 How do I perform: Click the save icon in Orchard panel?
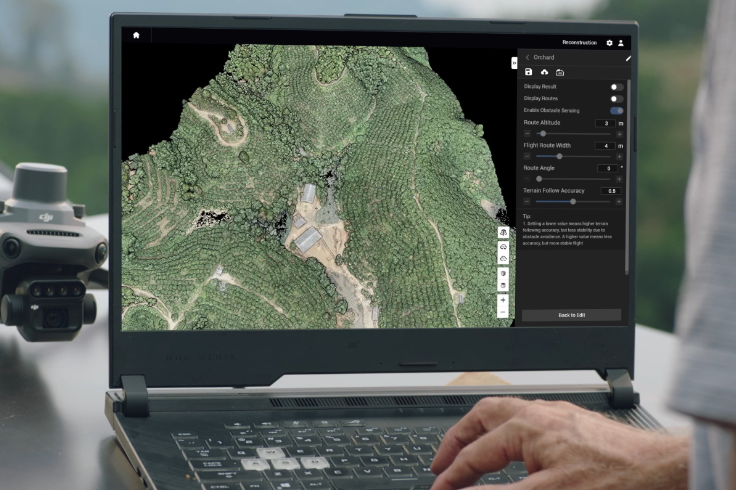point(528,73)
